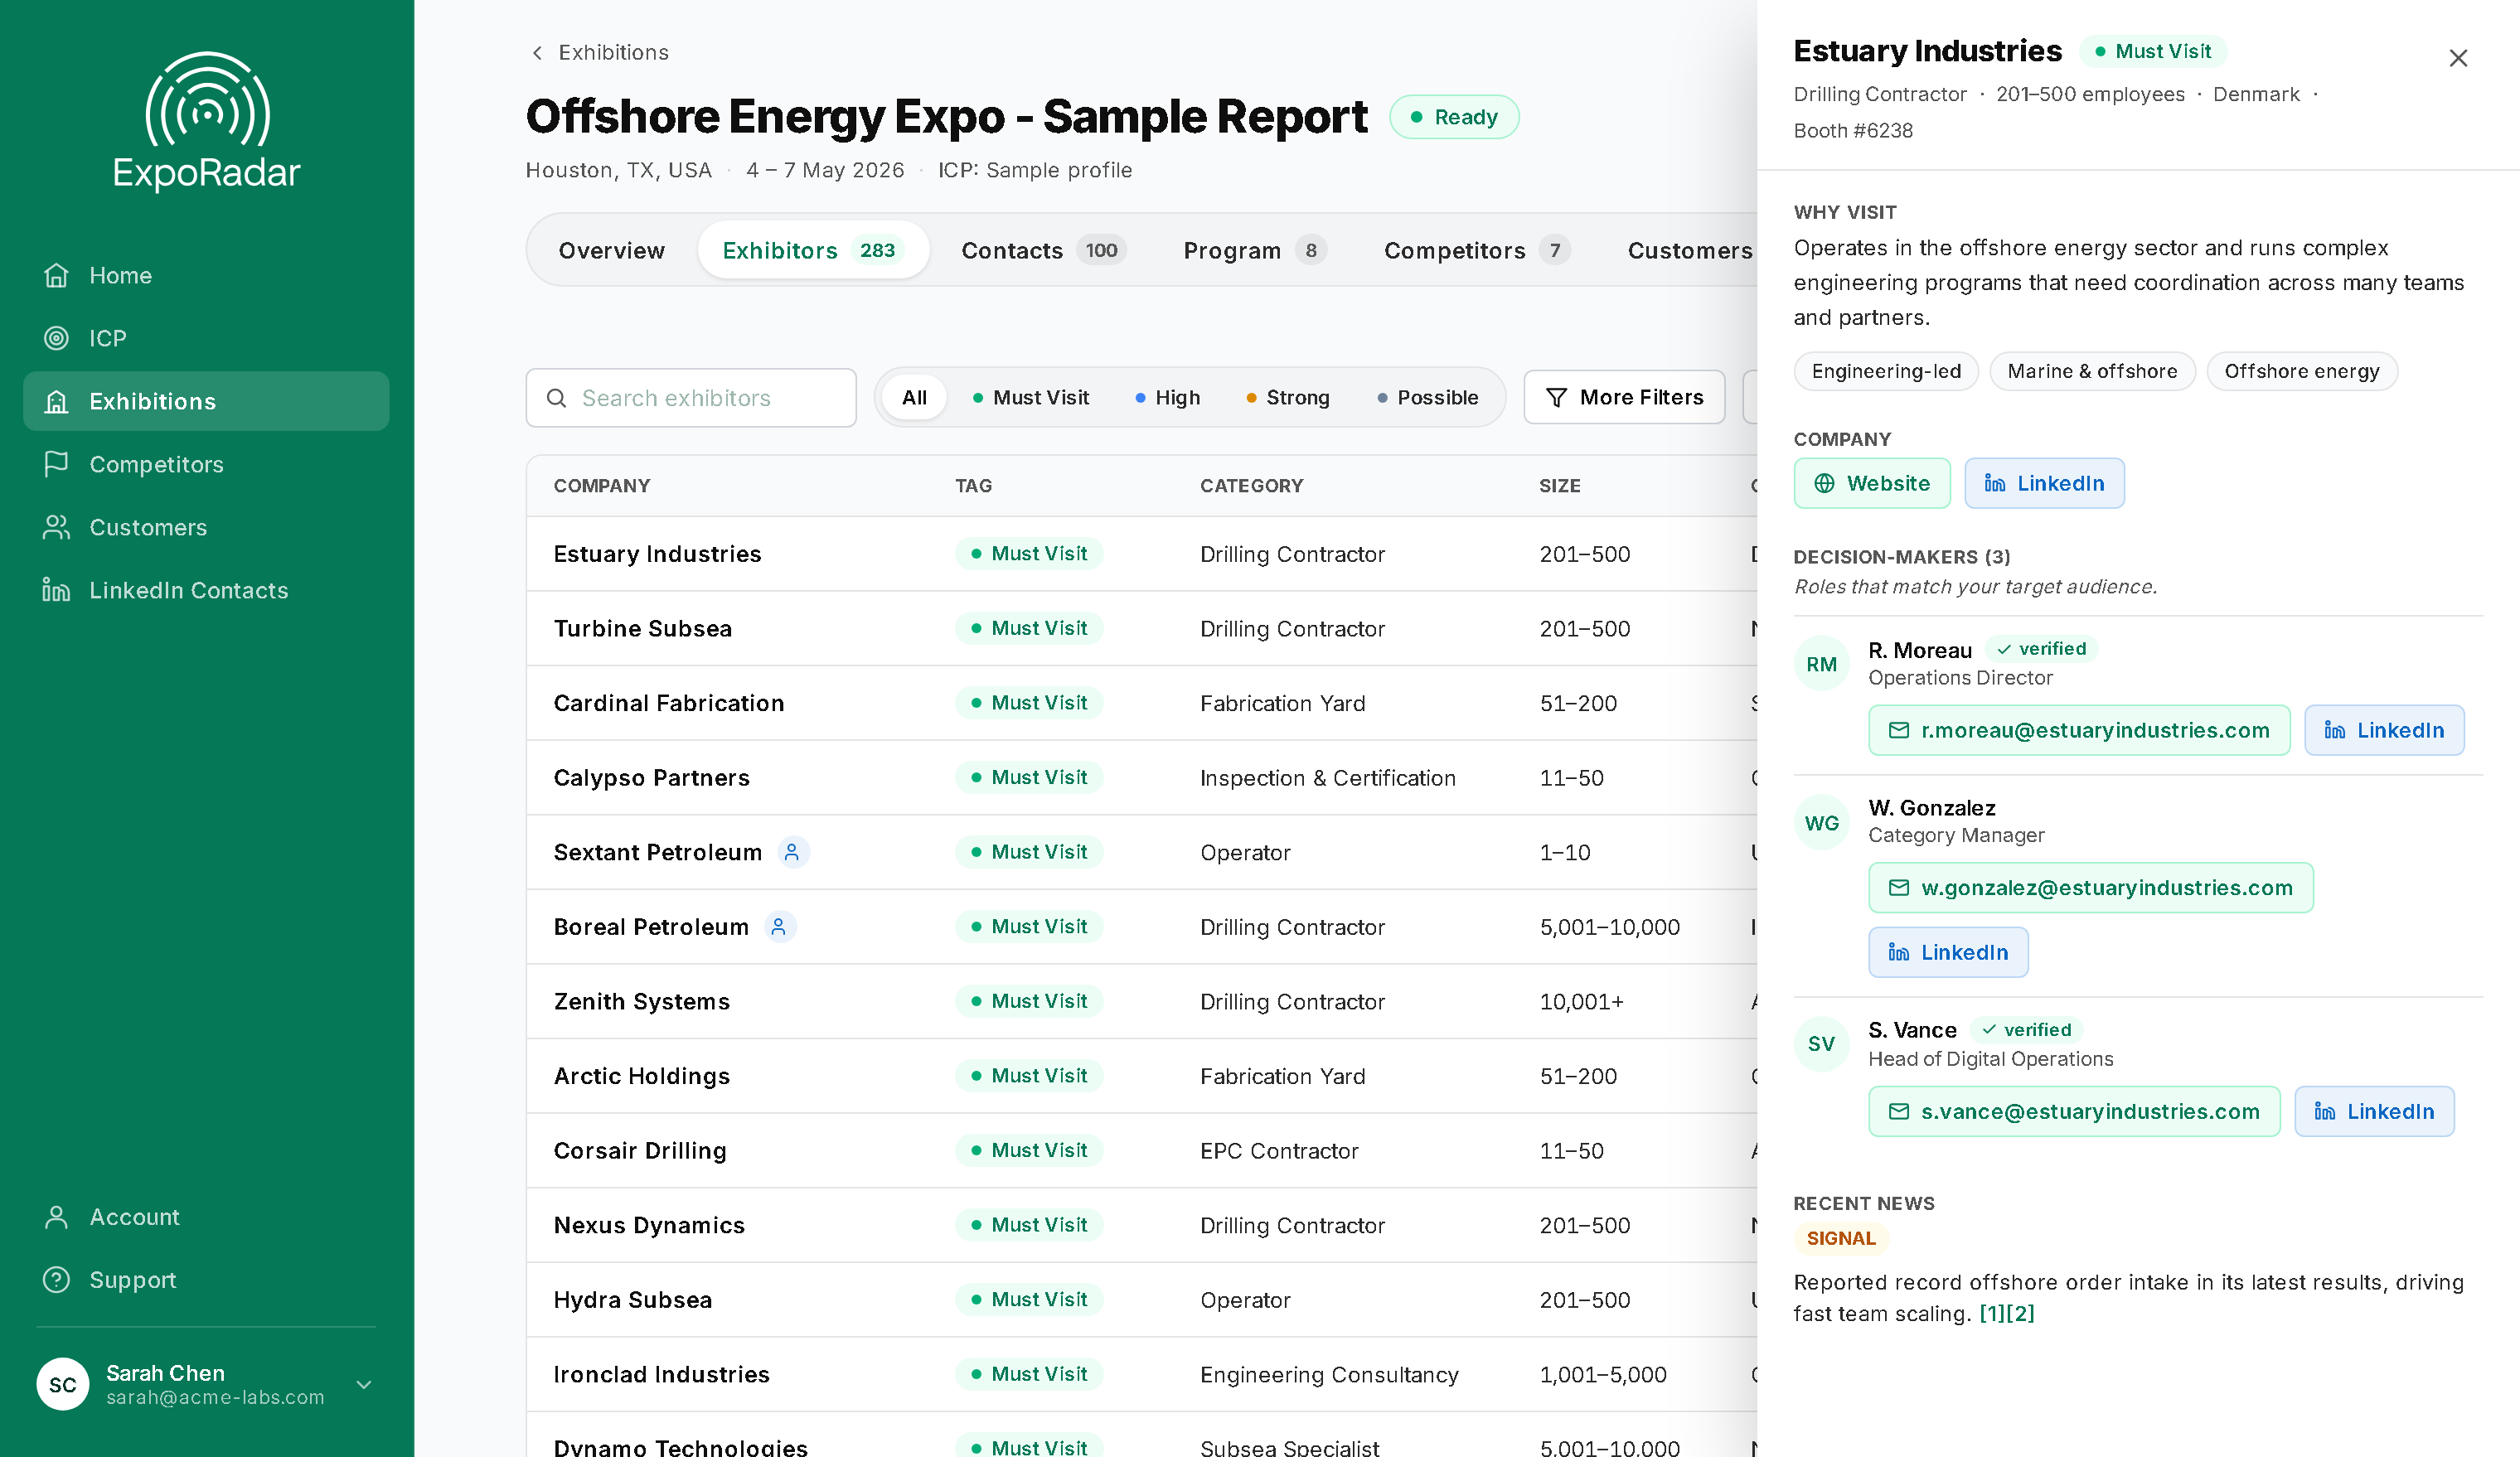Switch to the Contacts tab
The width and height of the screenshot is (2520, 1457).
1043,250
